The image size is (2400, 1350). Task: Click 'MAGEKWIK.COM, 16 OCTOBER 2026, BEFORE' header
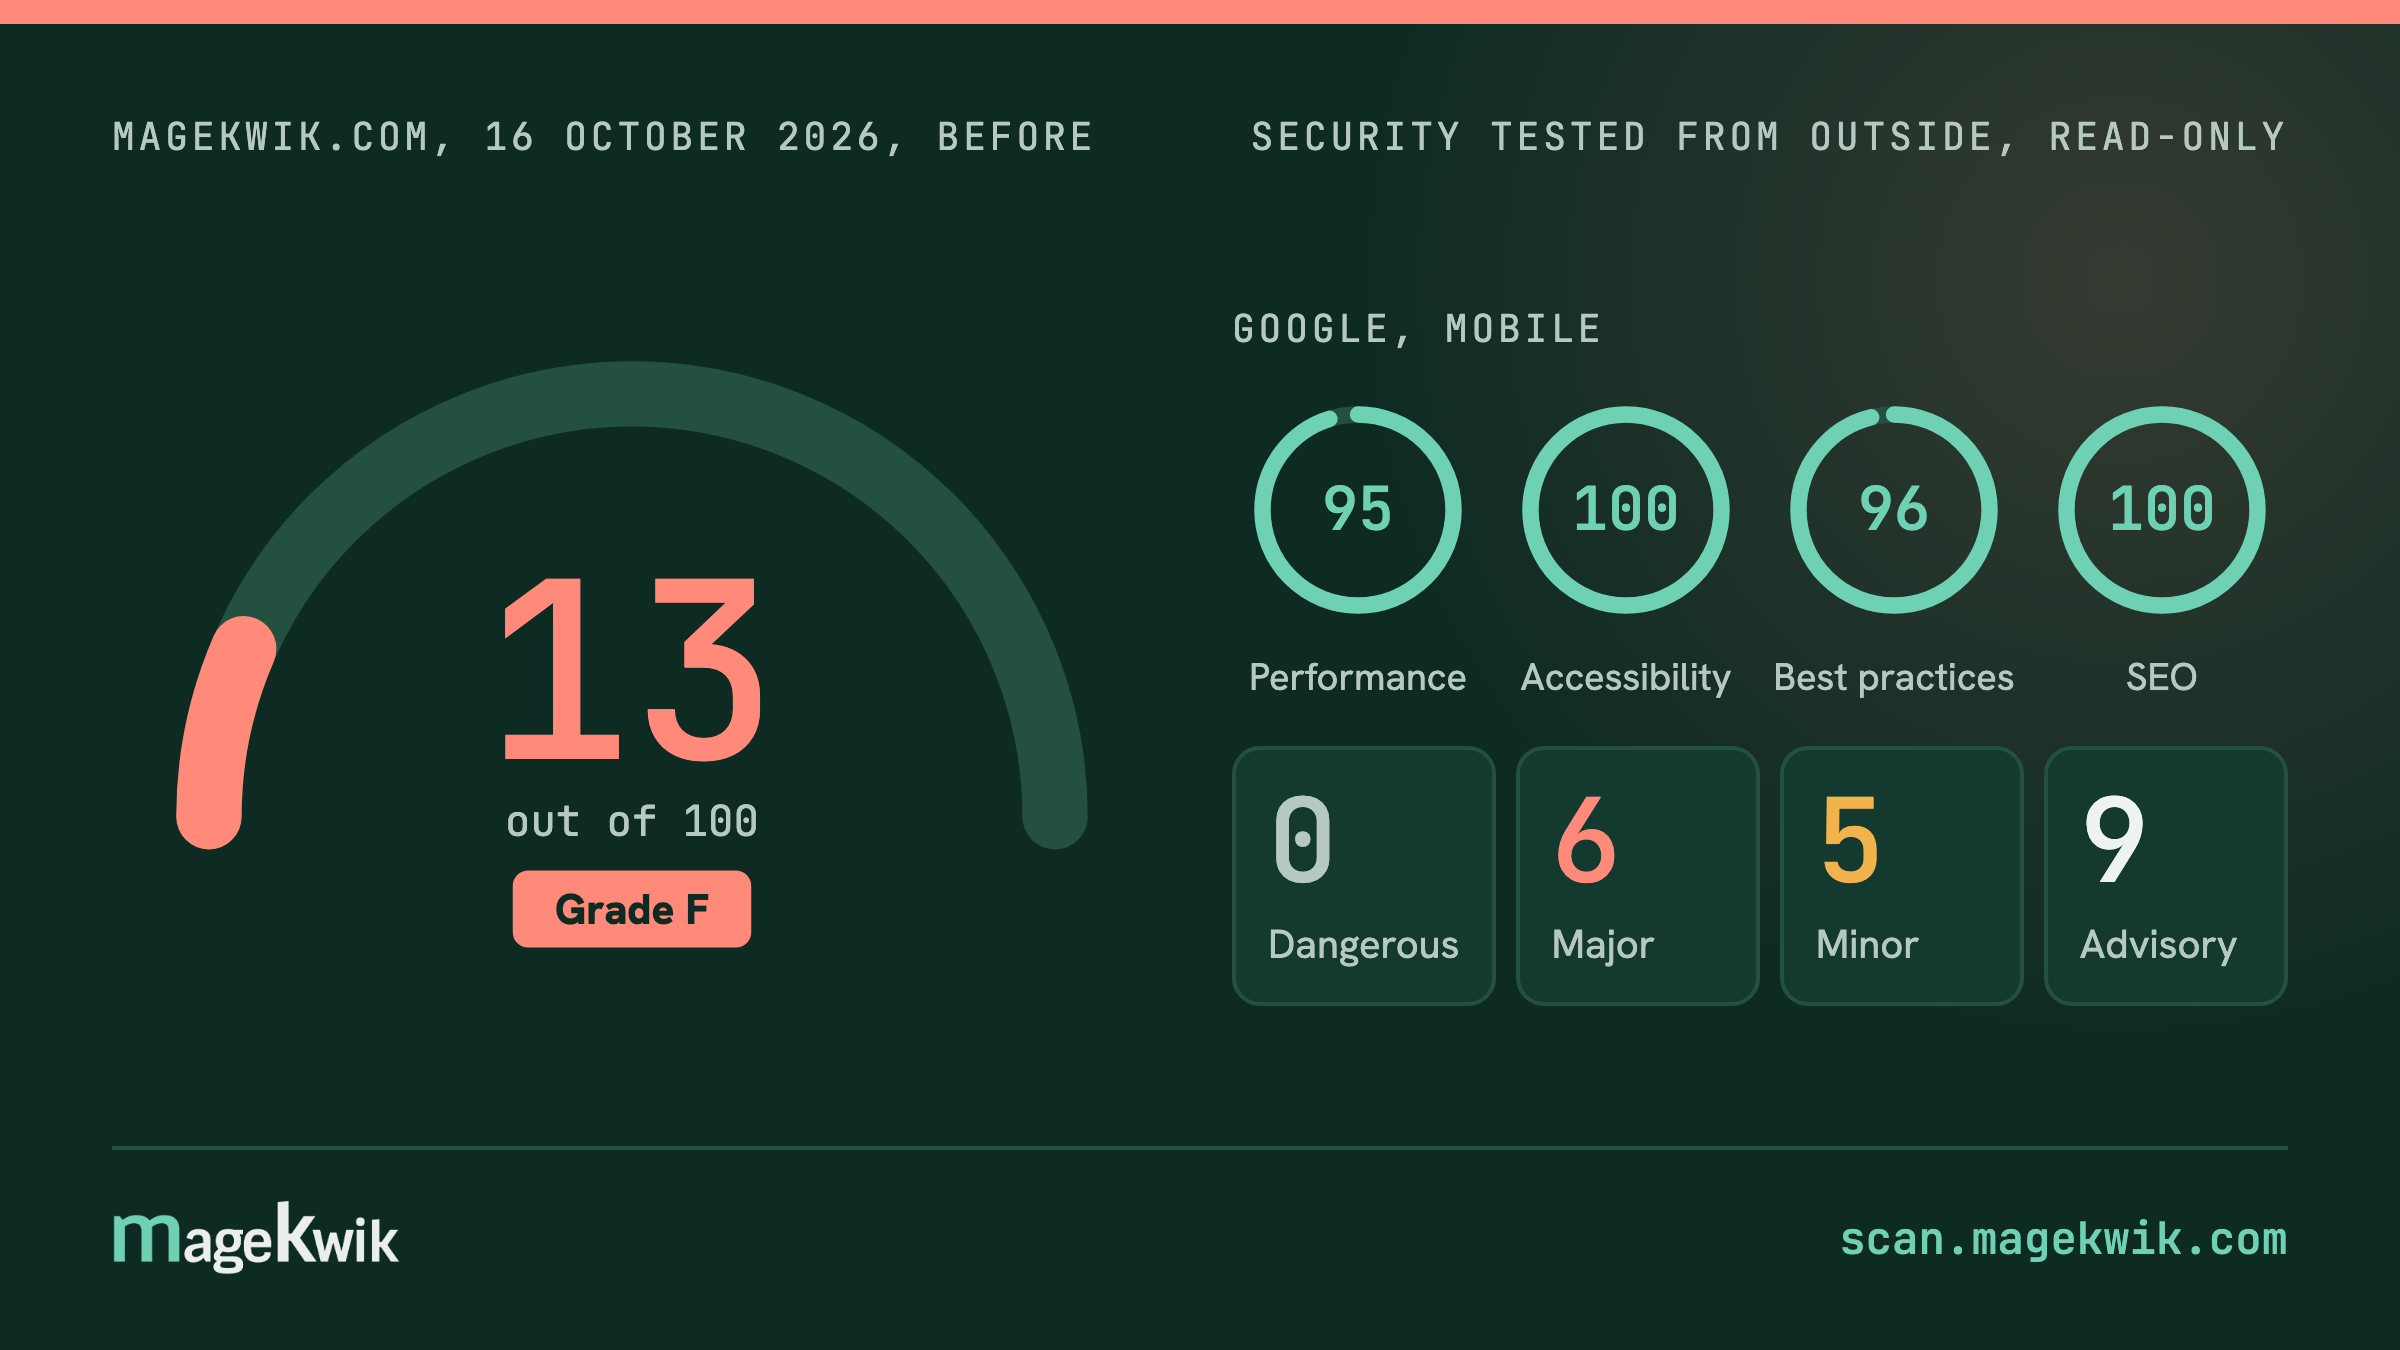tap(604, 137)
